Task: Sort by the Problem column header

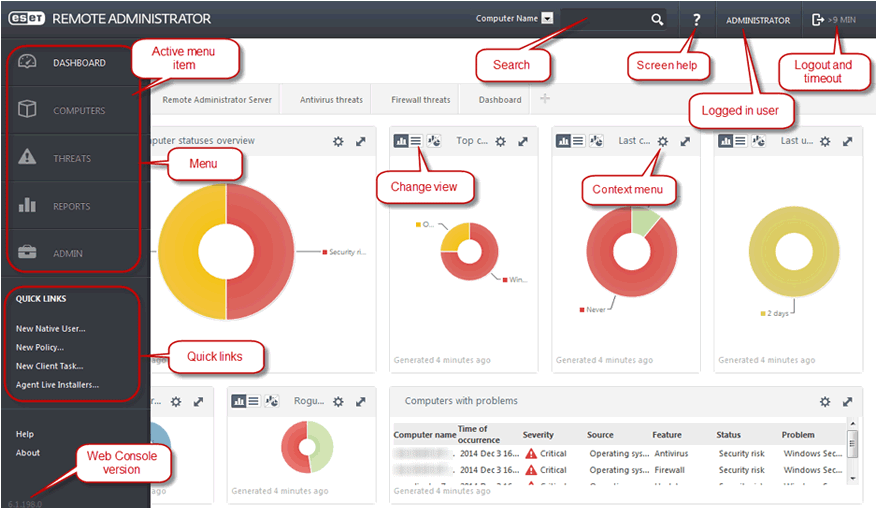Action: [798, 435]
